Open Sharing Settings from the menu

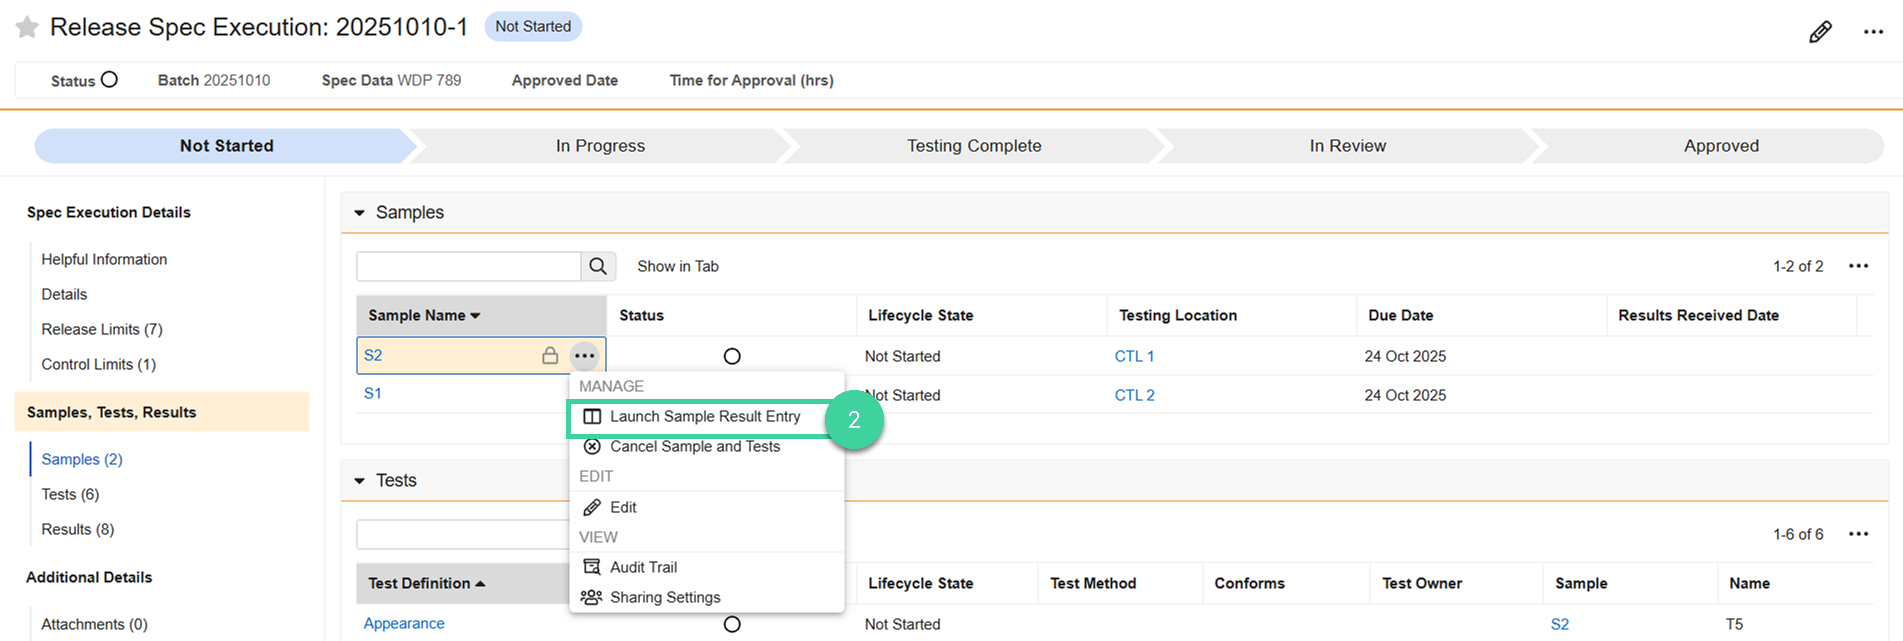pyautogui.click(x=665, y=597)
